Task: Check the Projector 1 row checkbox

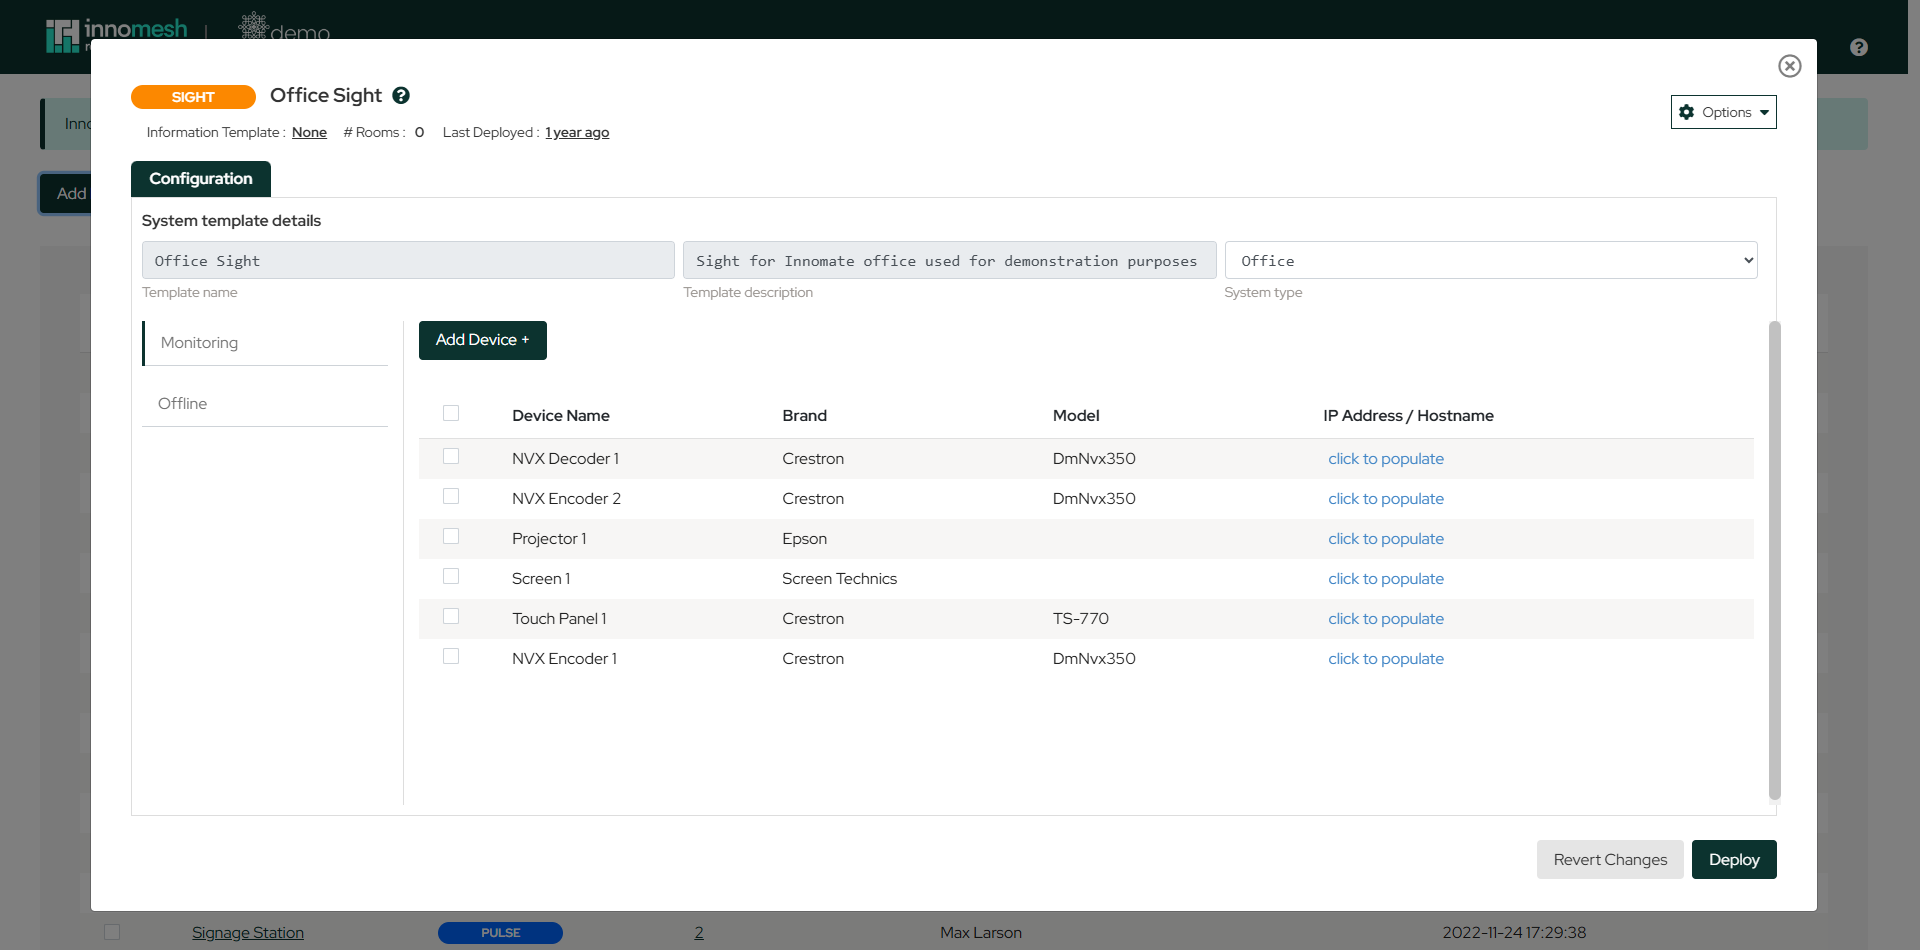Action: tap(451, 537)
